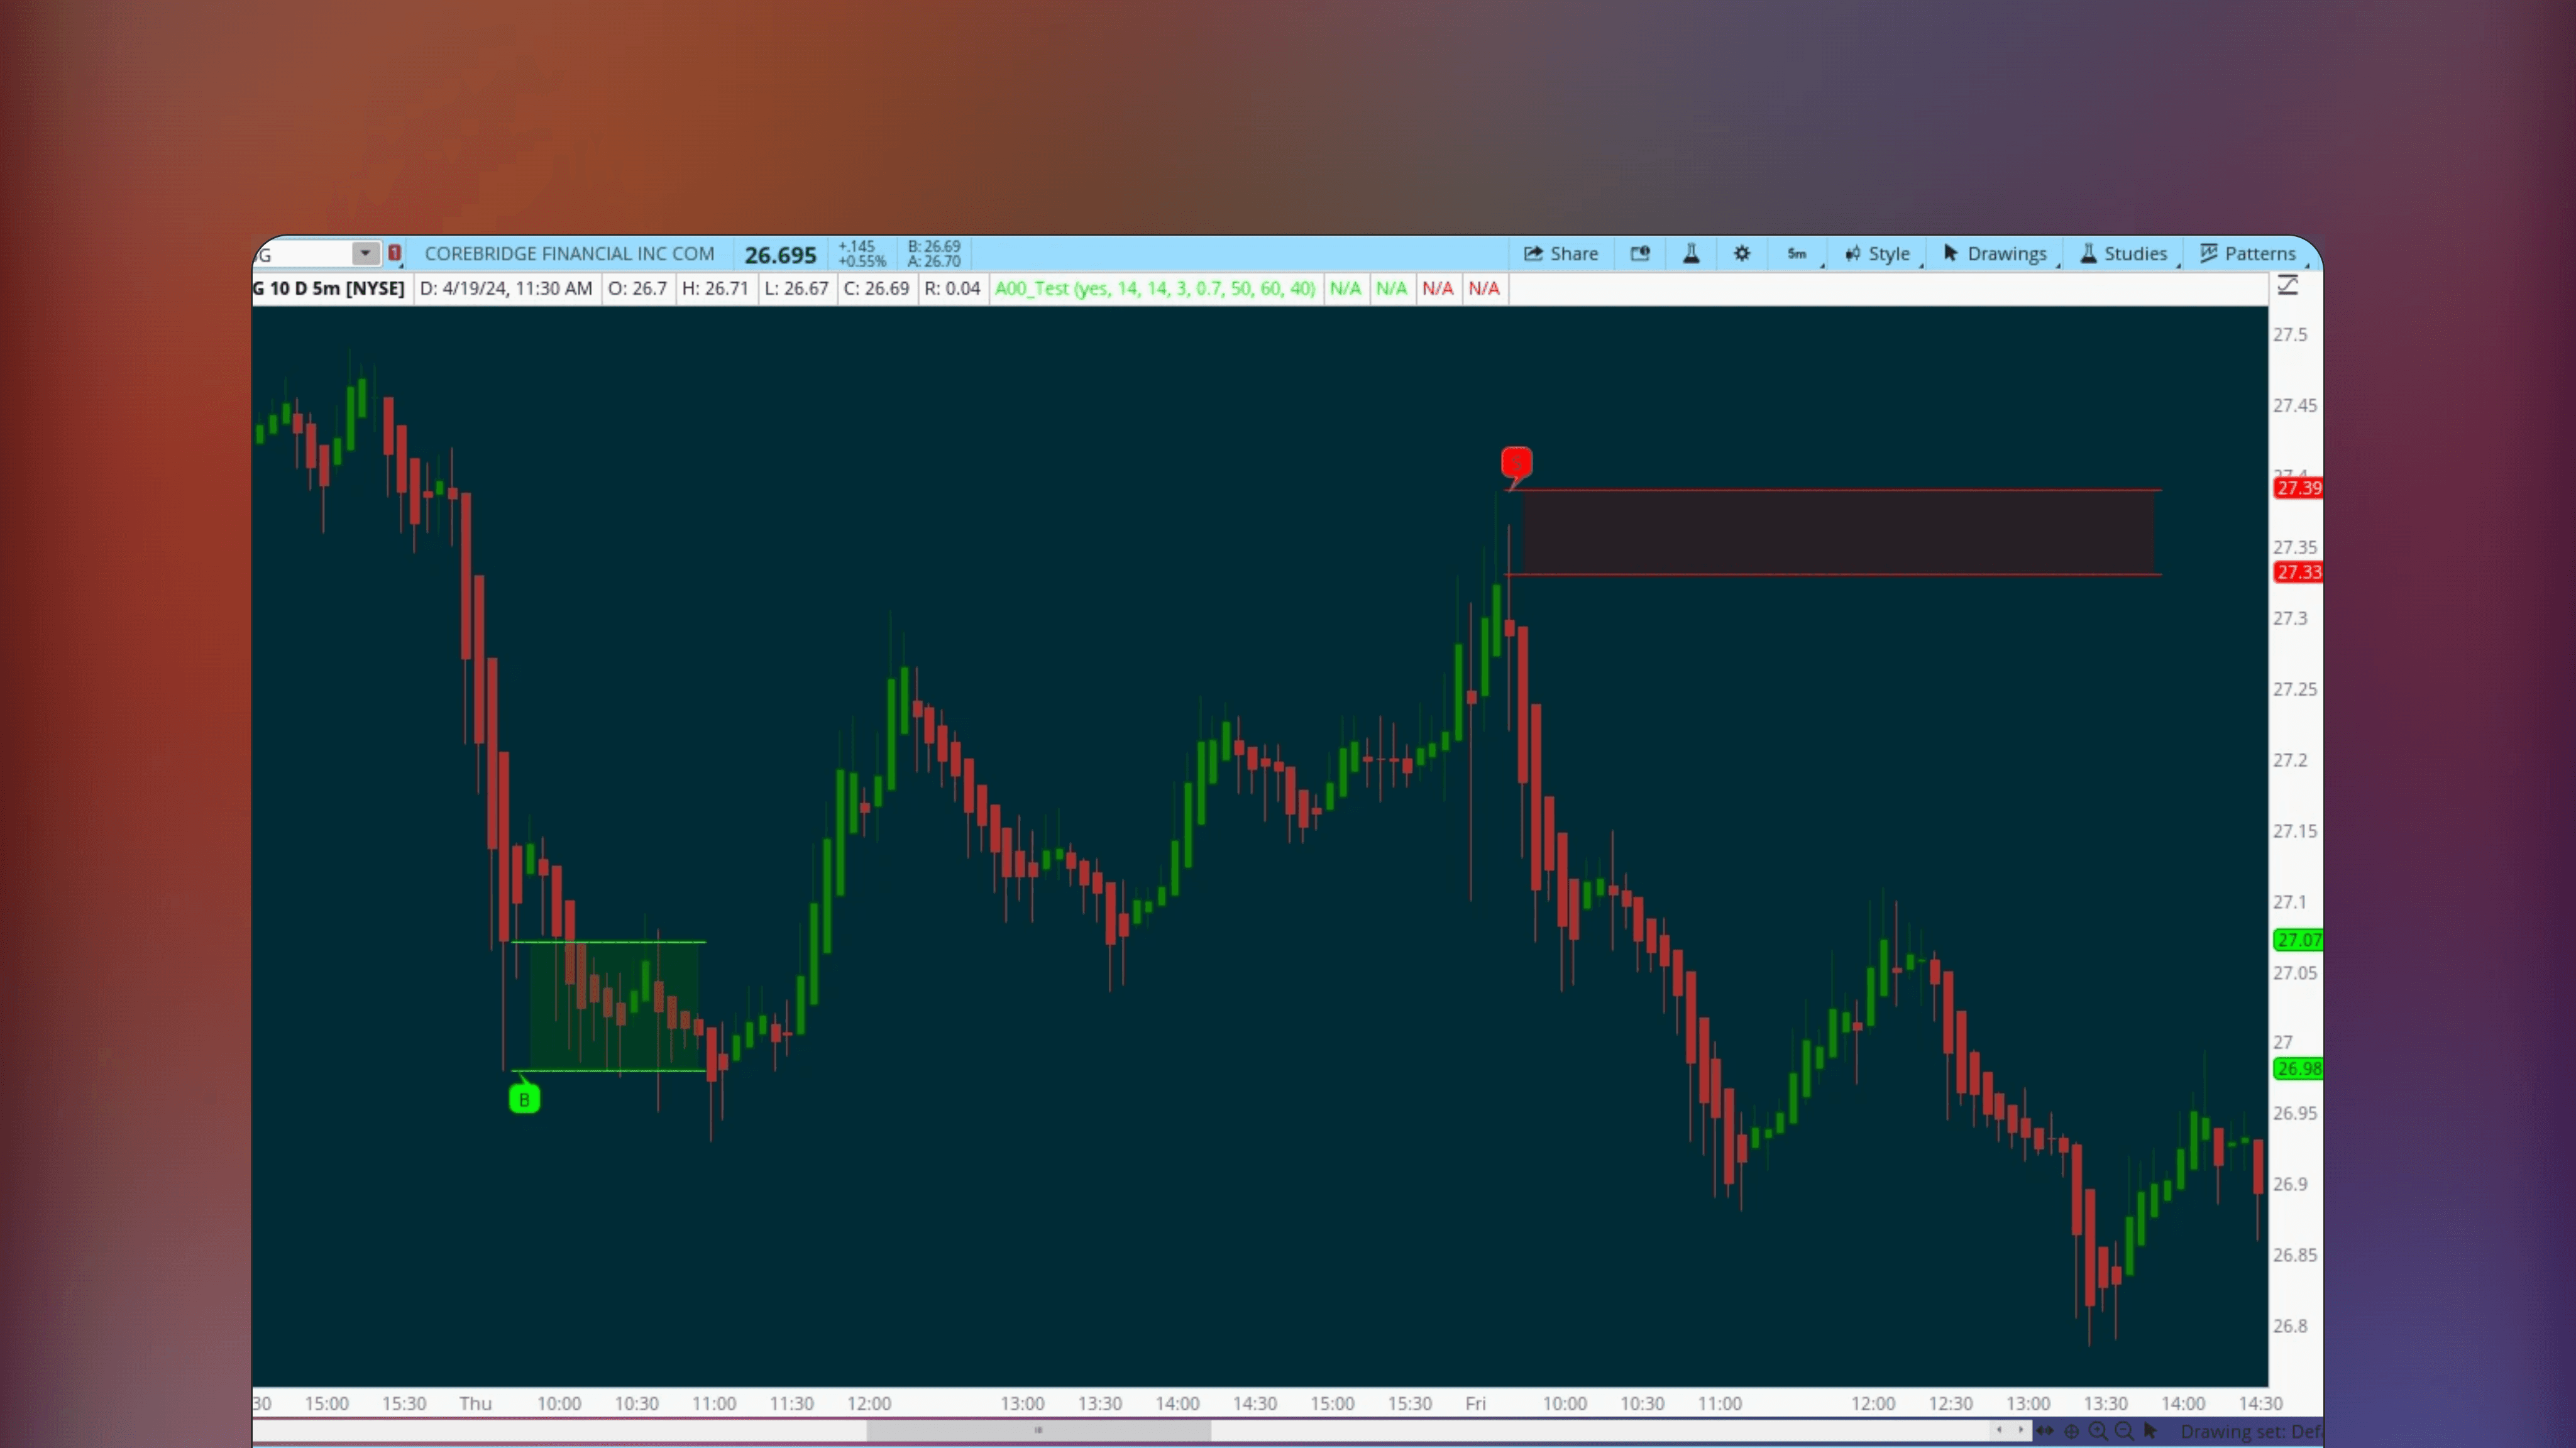Open the symbol dropdown arrow
The image size is (2576, 1448).
click(364, 253)
